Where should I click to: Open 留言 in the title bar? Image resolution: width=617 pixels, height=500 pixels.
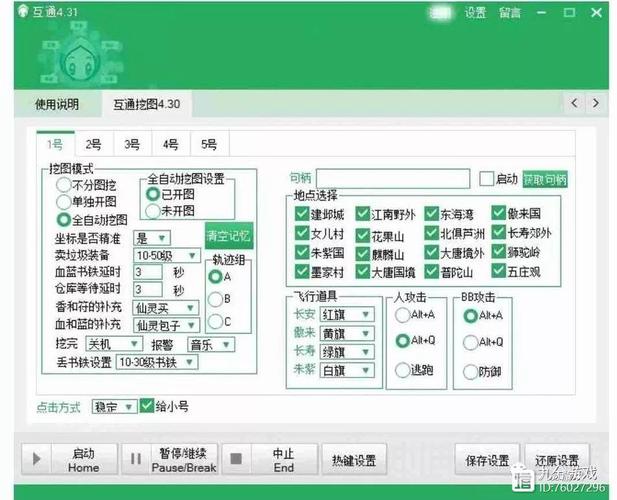point(510,13)
